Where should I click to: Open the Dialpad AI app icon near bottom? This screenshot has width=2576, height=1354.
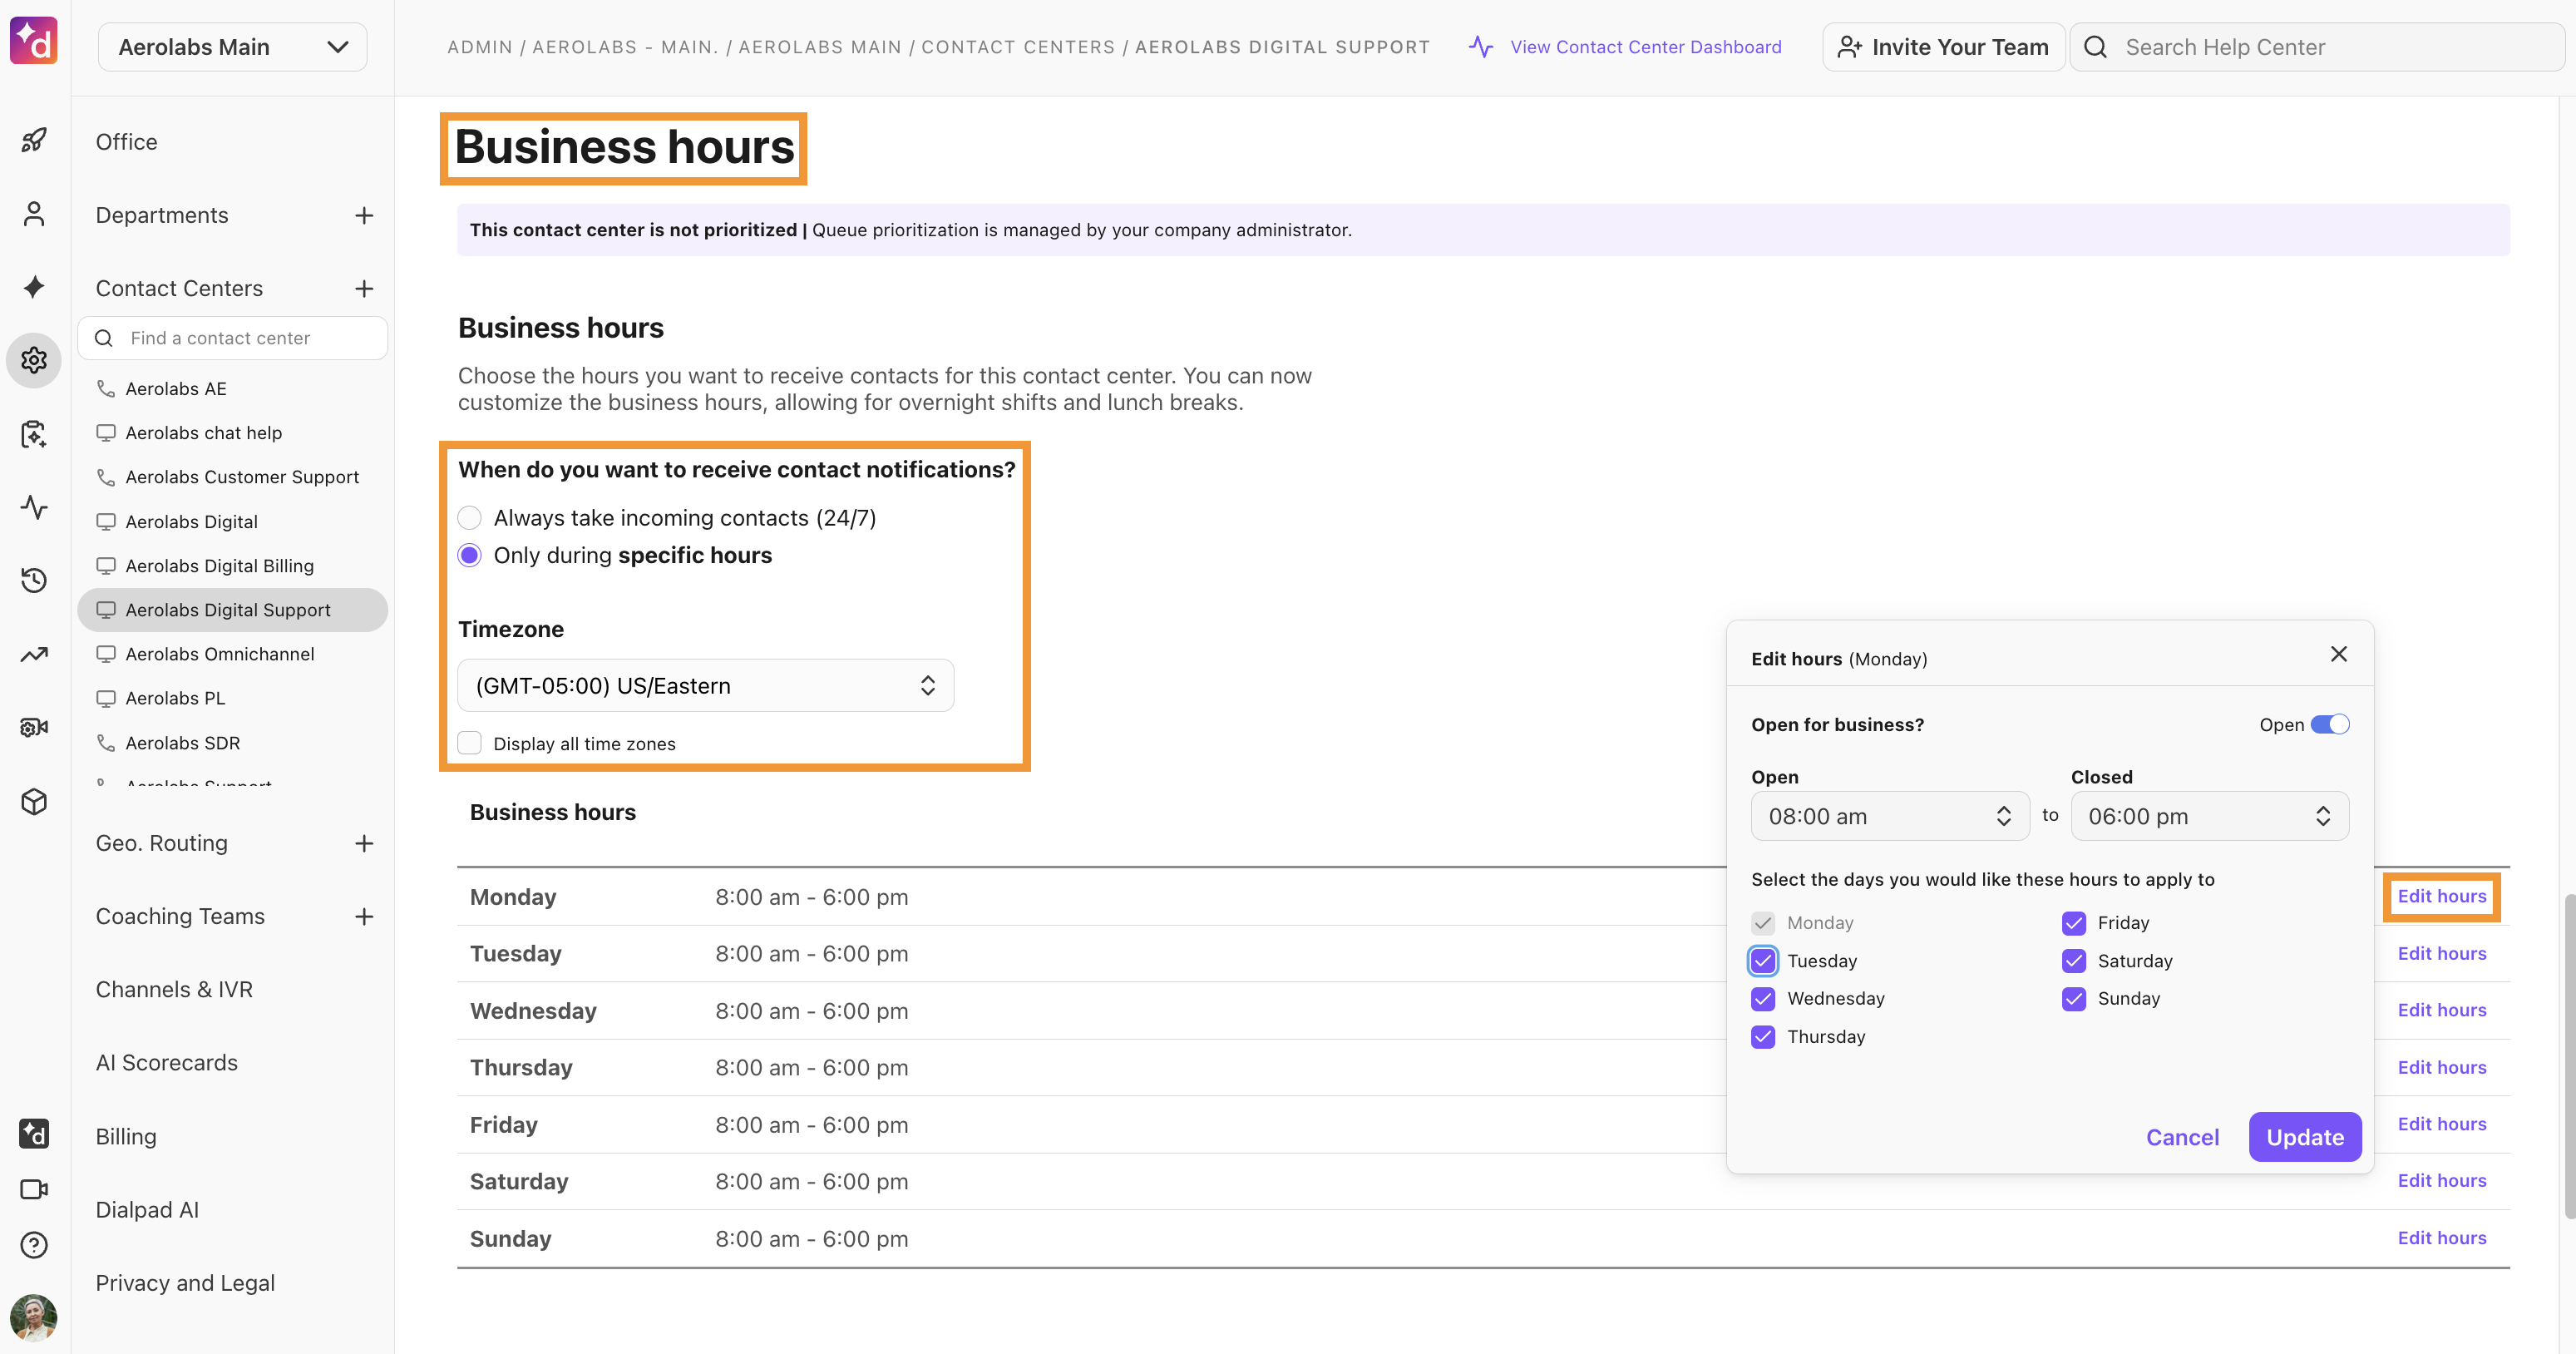coord(34,1134)
